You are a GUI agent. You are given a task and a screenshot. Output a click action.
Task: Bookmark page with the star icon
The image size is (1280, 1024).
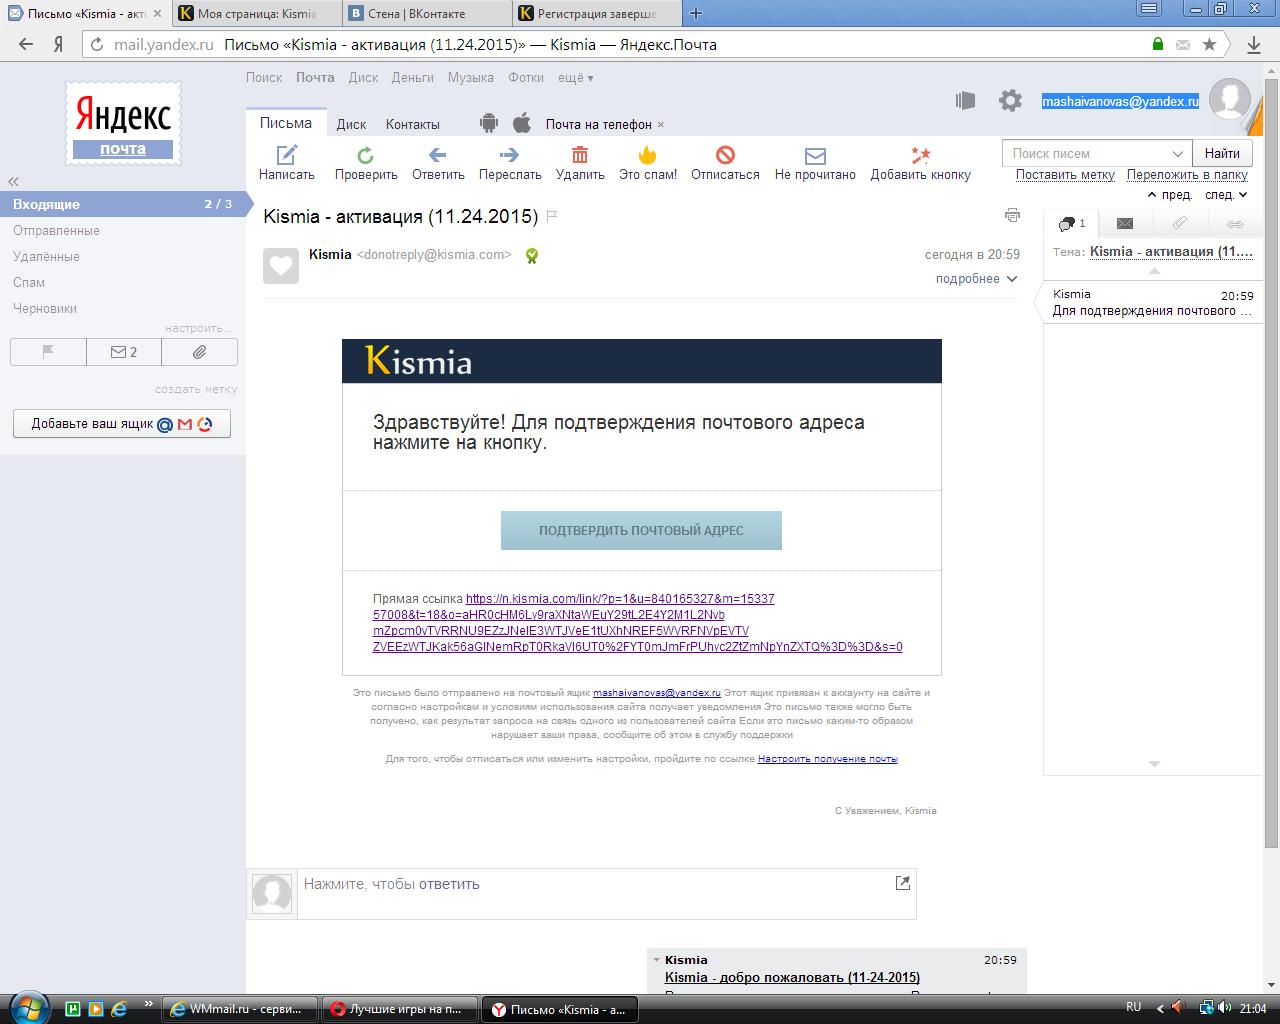click(x=1209, y=44)
